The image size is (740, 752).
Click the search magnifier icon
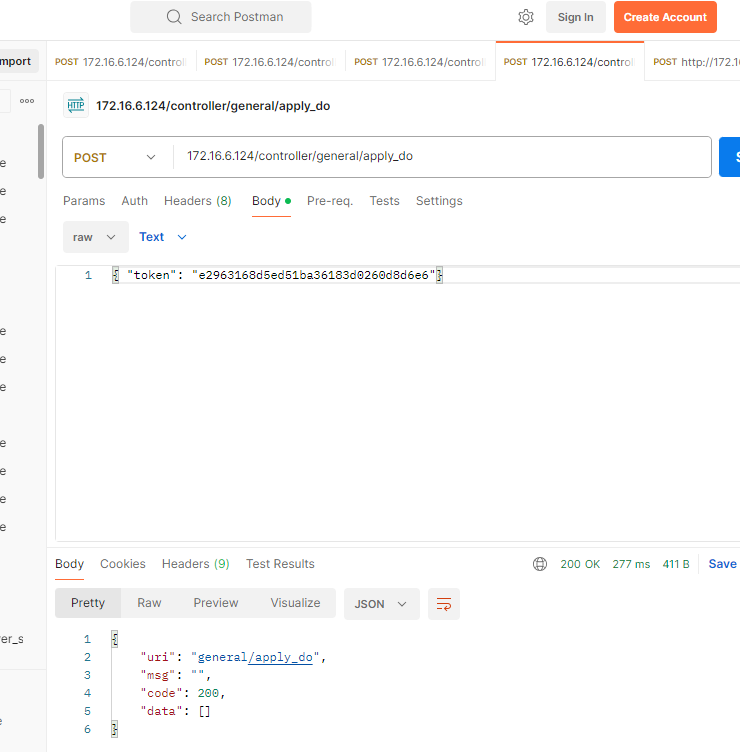pos(174,17)
